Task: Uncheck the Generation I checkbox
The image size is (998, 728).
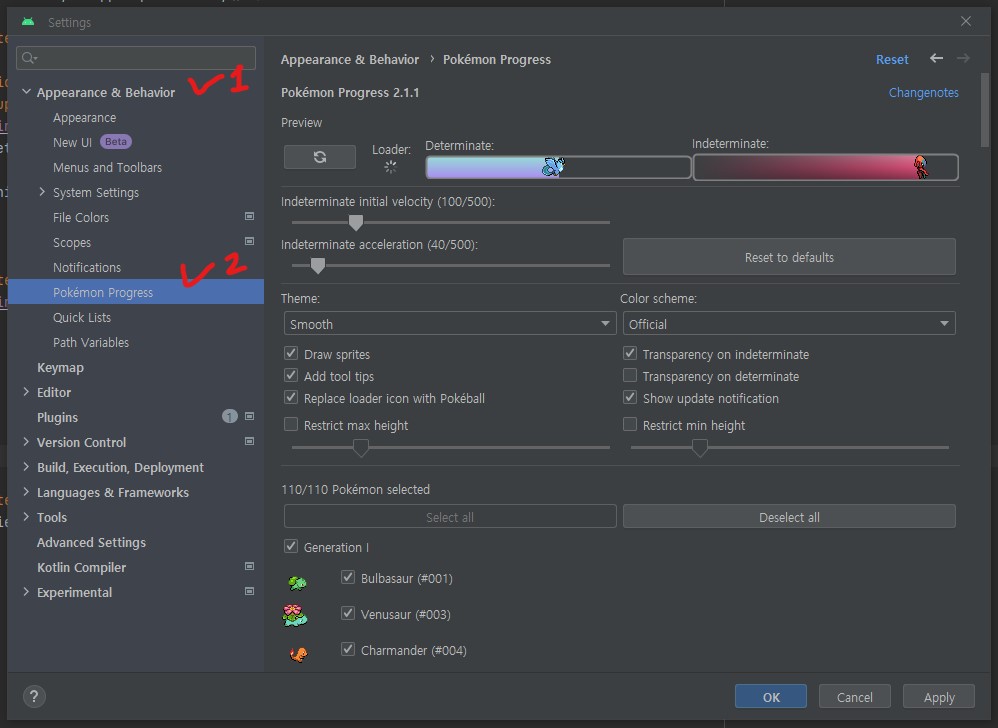Action: (291, 546)
